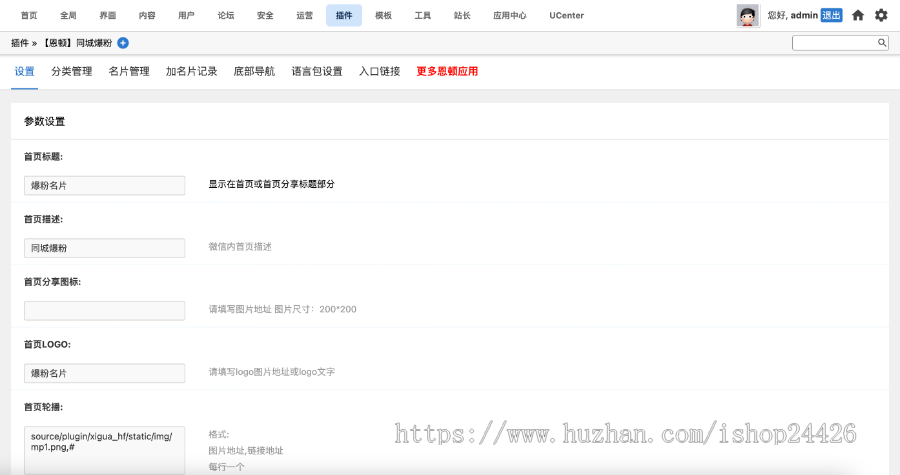Screen dimensions: 900x475
Task: Open the 安全 menu
Action: coord(265,15)
